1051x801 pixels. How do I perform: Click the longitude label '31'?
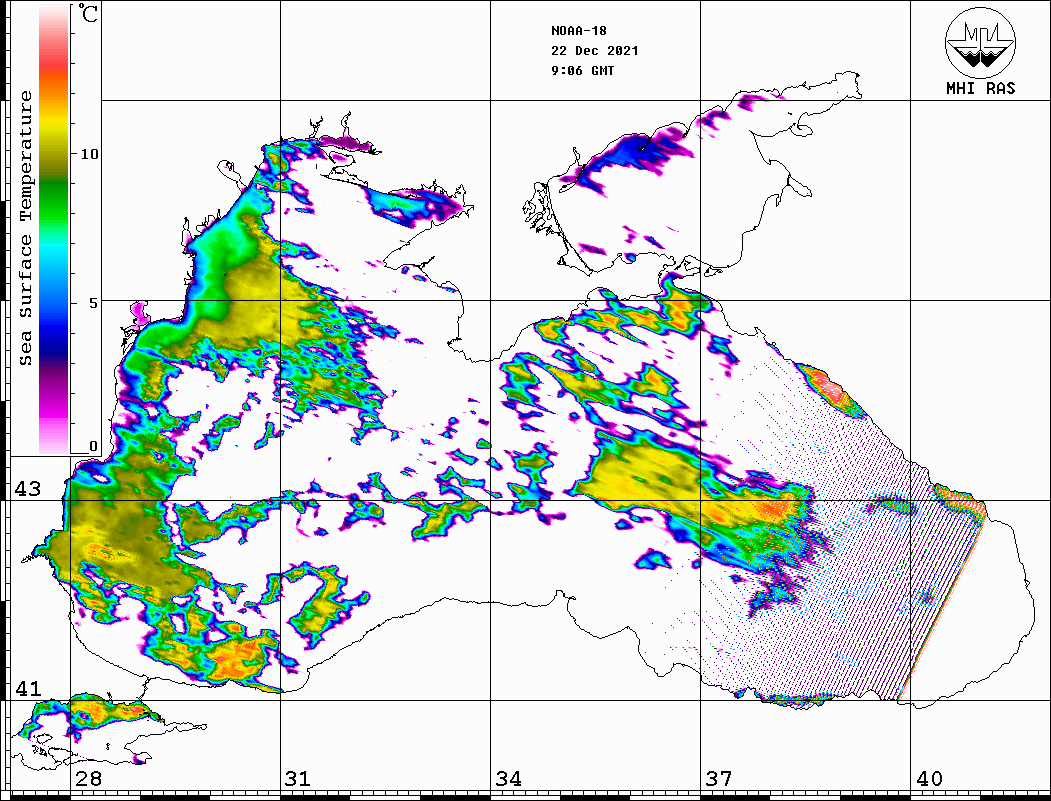pyautogui.click(x=298, y=779)
